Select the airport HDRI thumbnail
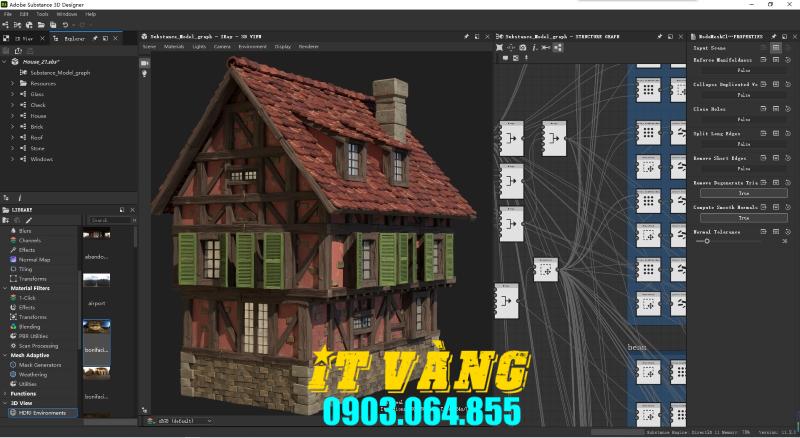This screenshot has width=800, height=438. coord(96,280)
